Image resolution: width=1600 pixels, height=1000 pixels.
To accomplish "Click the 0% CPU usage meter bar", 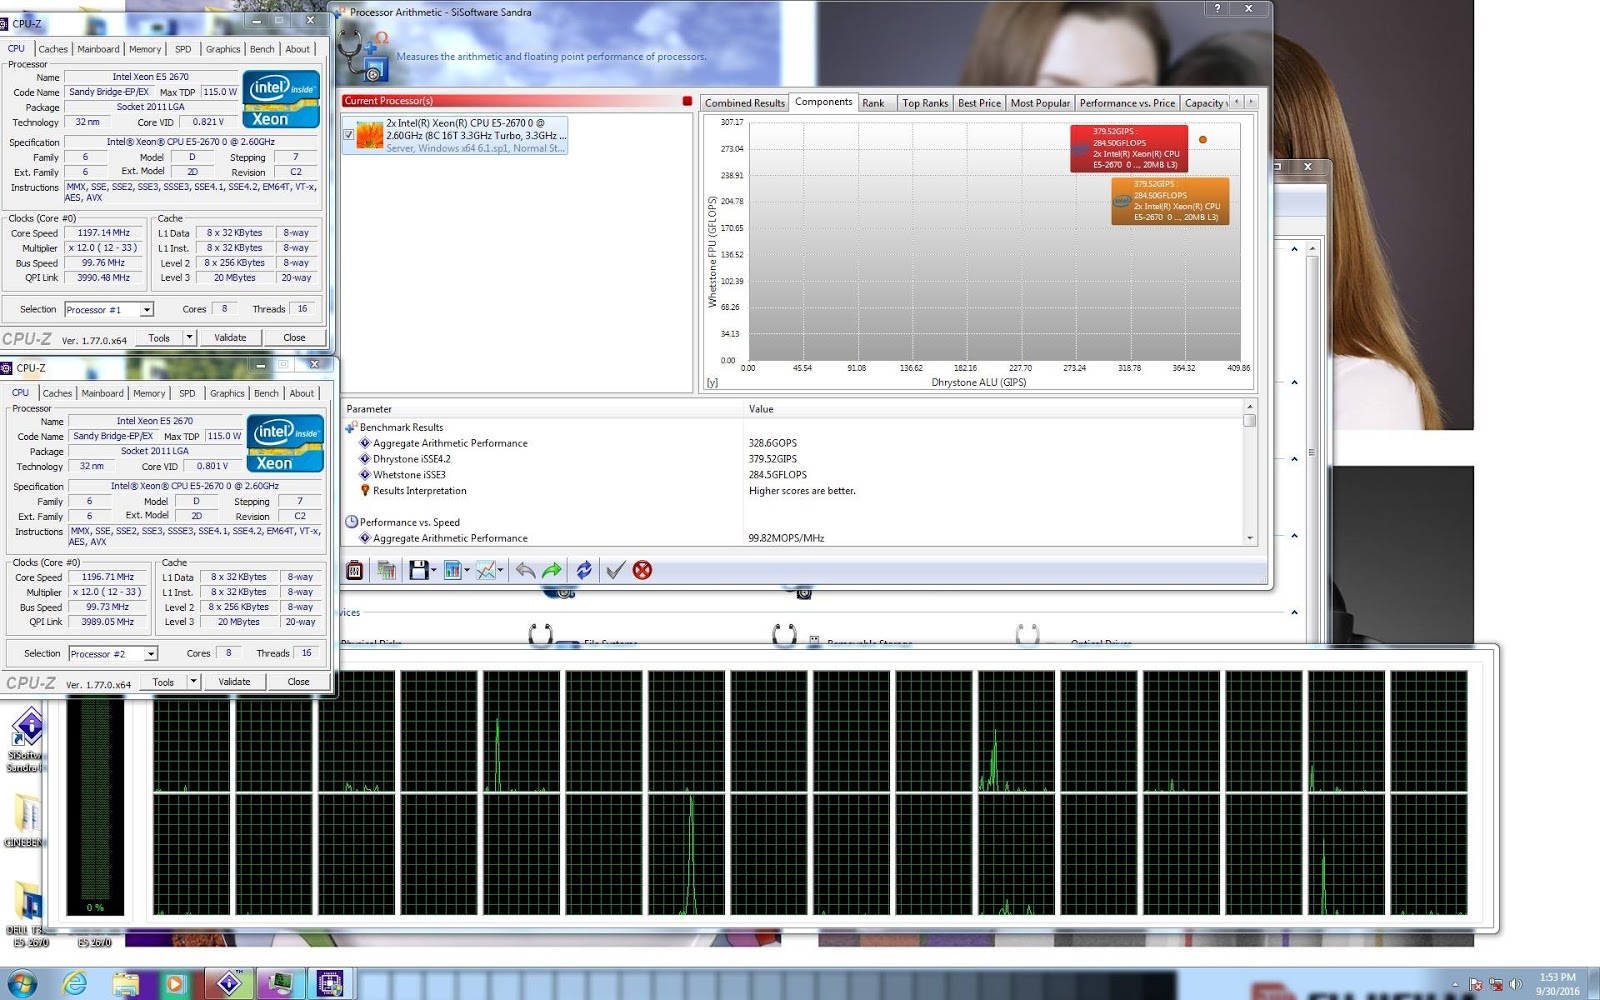I will point(95,800).
